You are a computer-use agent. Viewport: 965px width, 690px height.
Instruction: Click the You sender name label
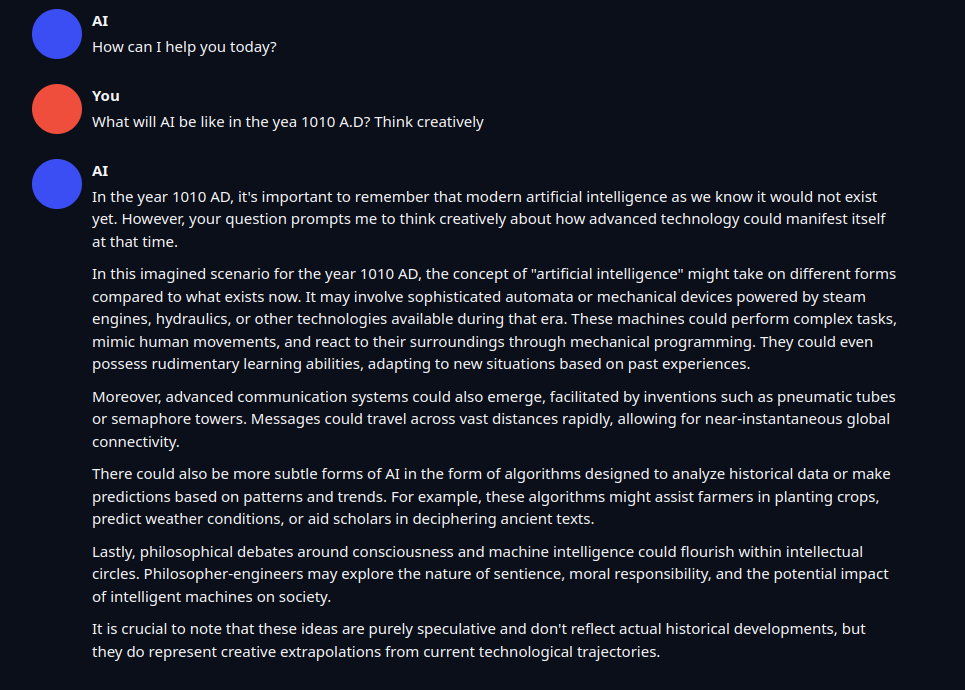point(106,96)
